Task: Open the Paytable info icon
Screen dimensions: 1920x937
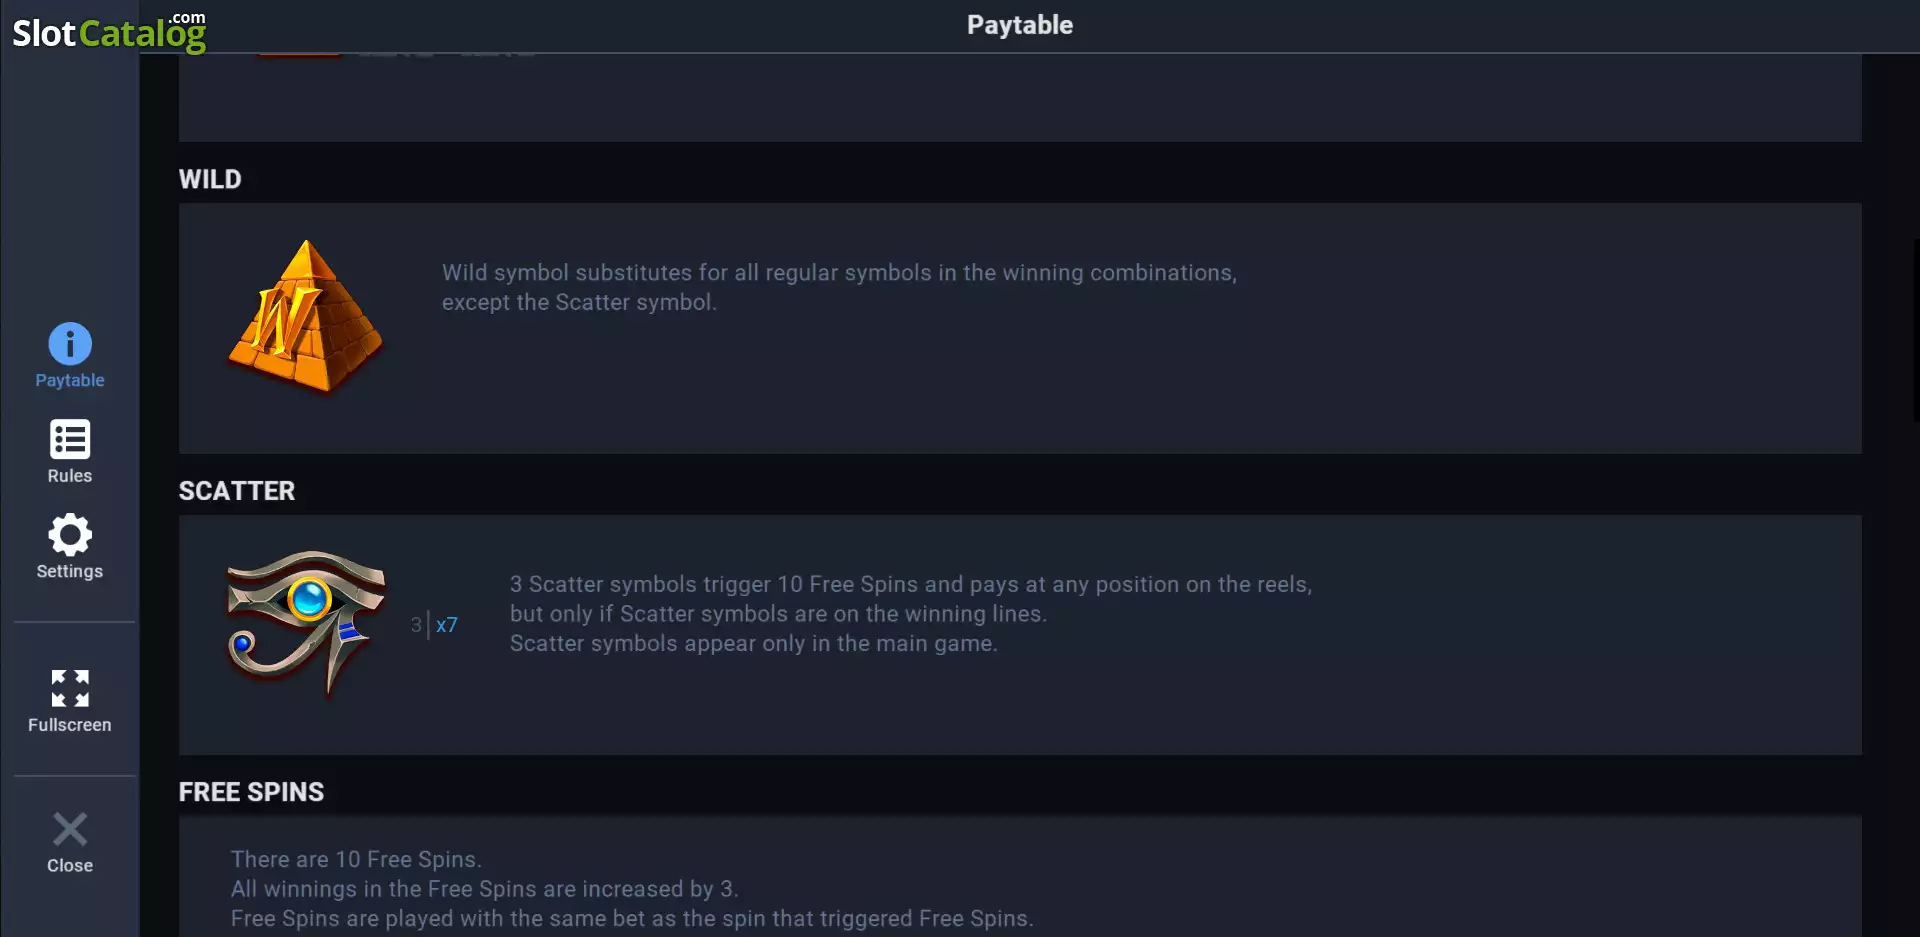Action: pos(70,344)
